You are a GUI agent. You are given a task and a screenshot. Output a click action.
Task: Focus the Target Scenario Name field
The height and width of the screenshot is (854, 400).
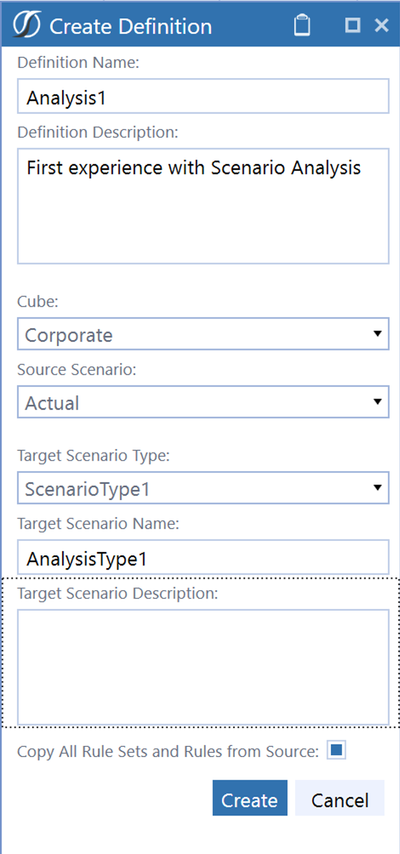pos(203,557)
